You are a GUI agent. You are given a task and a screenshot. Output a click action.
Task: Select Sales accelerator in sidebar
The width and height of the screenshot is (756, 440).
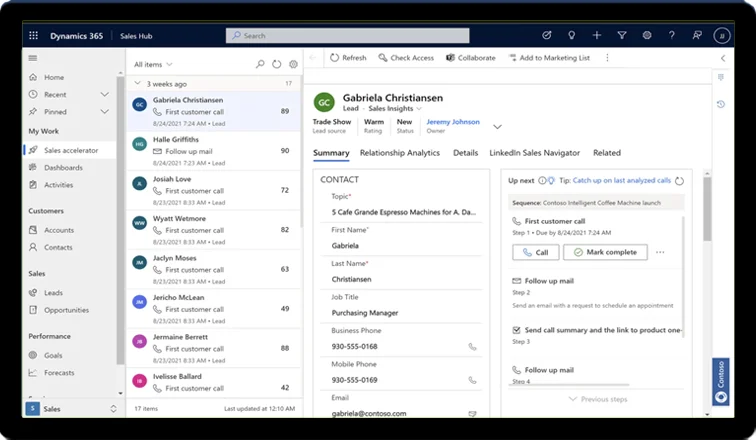(x=70, y=150)
